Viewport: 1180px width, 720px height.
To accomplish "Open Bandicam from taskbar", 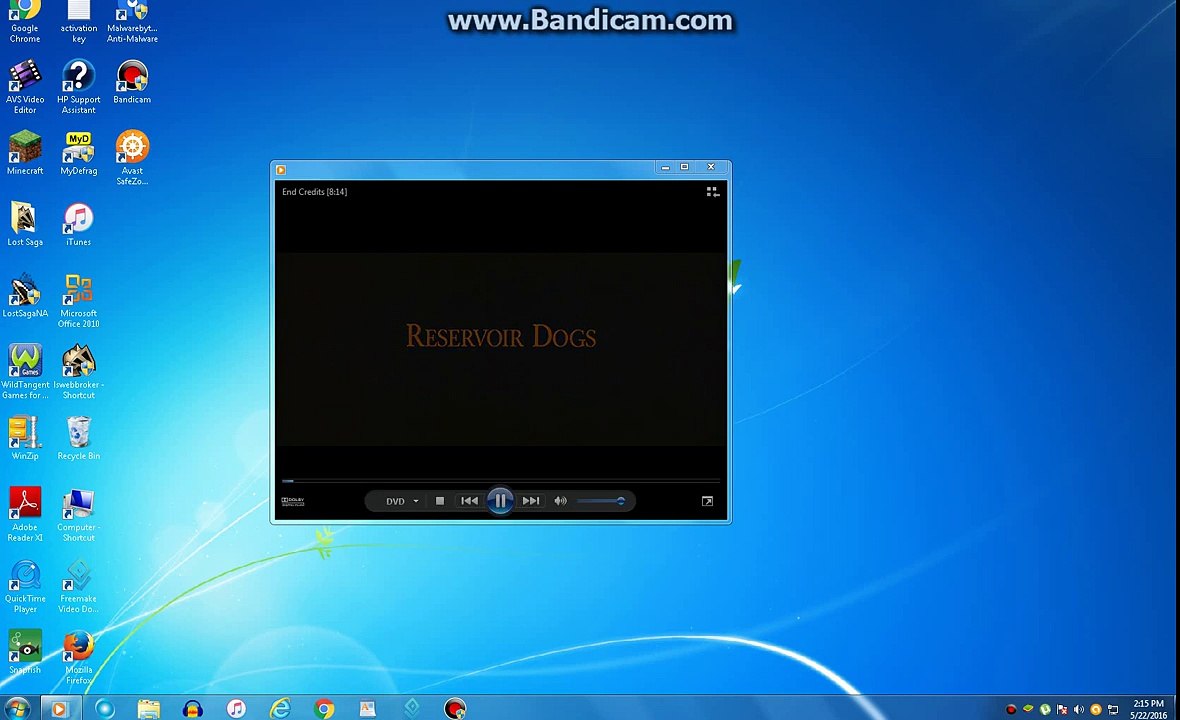I will [x=455, y=708].
